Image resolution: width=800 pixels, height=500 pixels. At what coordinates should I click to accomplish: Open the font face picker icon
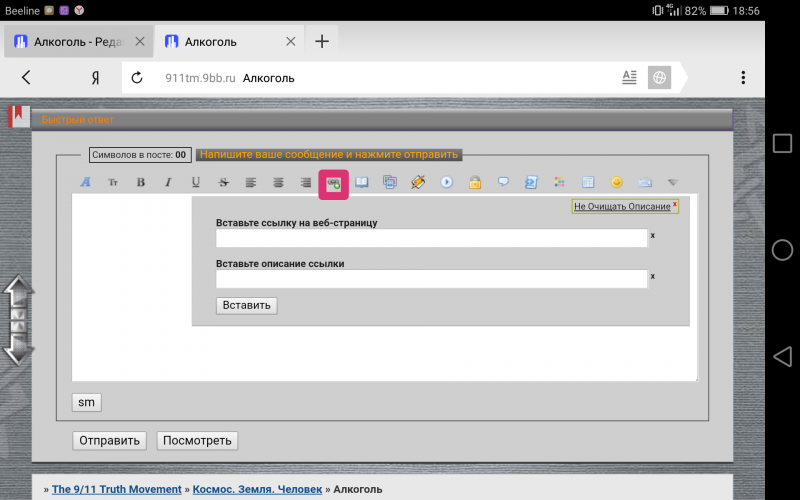click(86, 182)
